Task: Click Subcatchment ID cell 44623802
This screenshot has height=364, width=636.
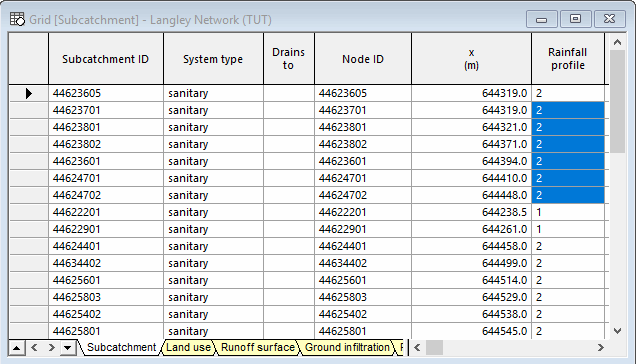Action: click(106, 144)
